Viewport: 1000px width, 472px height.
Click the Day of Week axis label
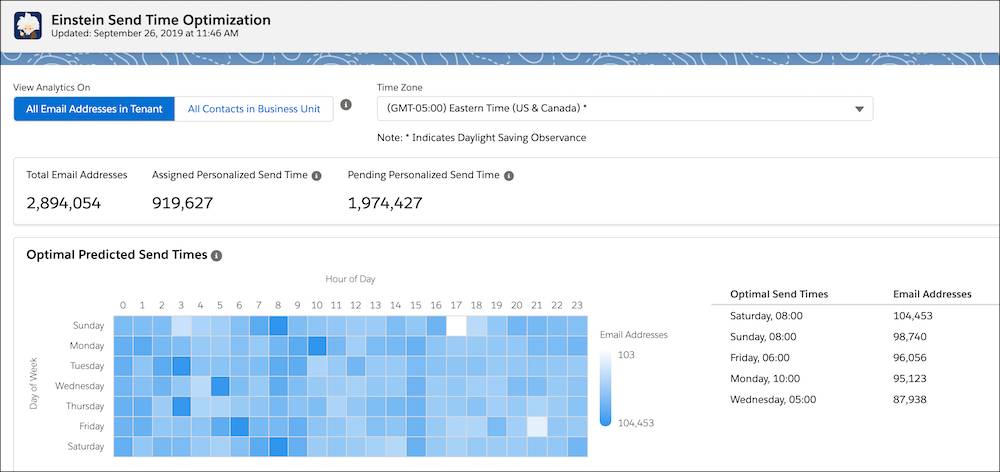click(x=34, y=386)
